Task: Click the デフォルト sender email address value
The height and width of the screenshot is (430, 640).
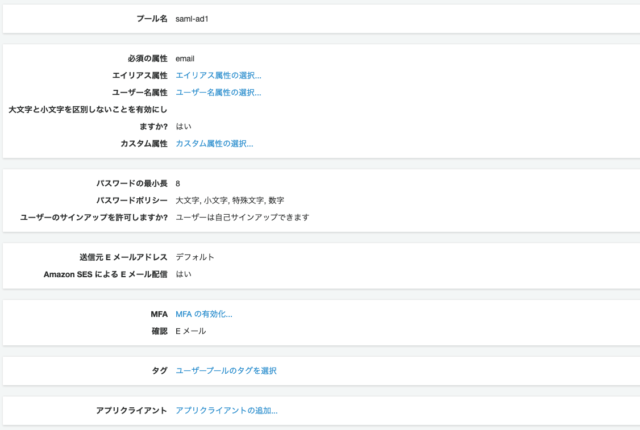Action: [195, 257]
